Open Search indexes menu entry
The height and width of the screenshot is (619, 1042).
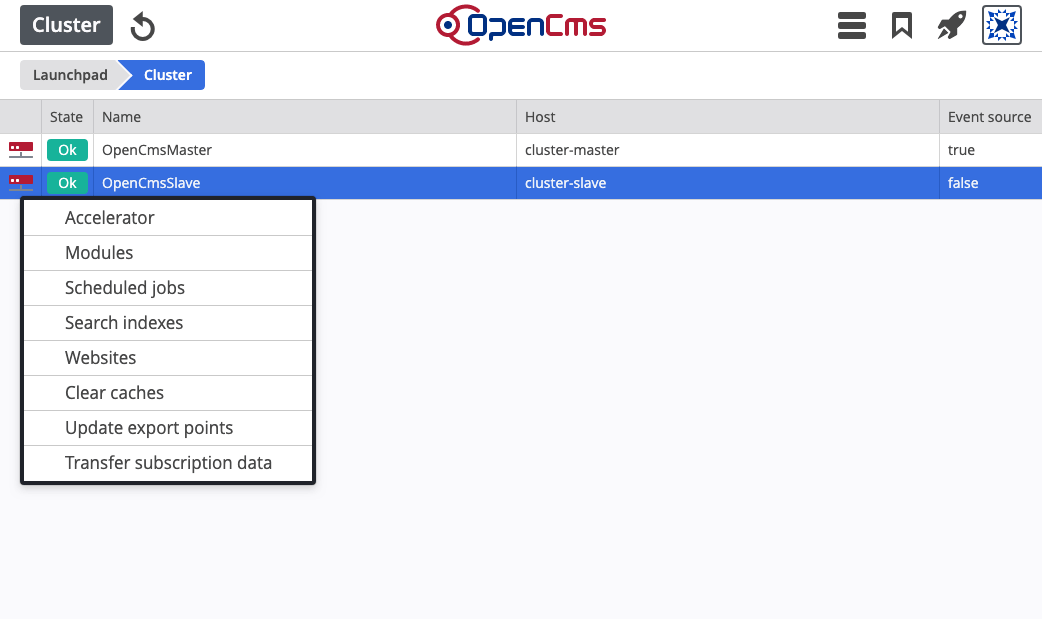tap(167, 323)
